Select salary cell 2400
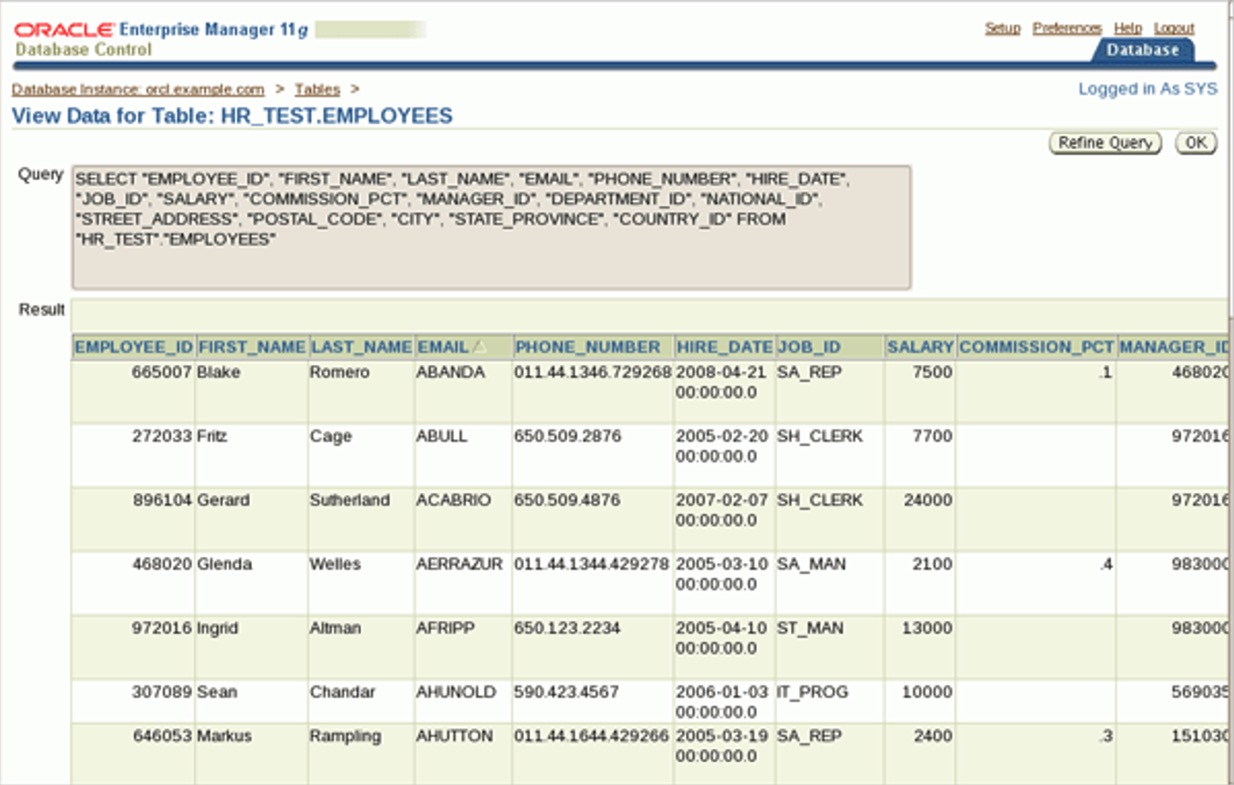Image resolution: width=1234 pixels, height=785 pixels. (932, 736)
